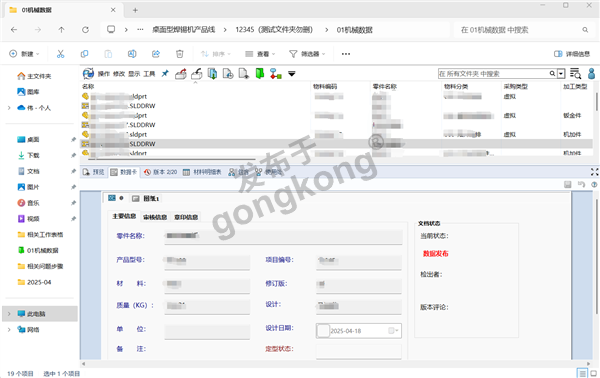Click the get latest version icon

click(212, 73)
